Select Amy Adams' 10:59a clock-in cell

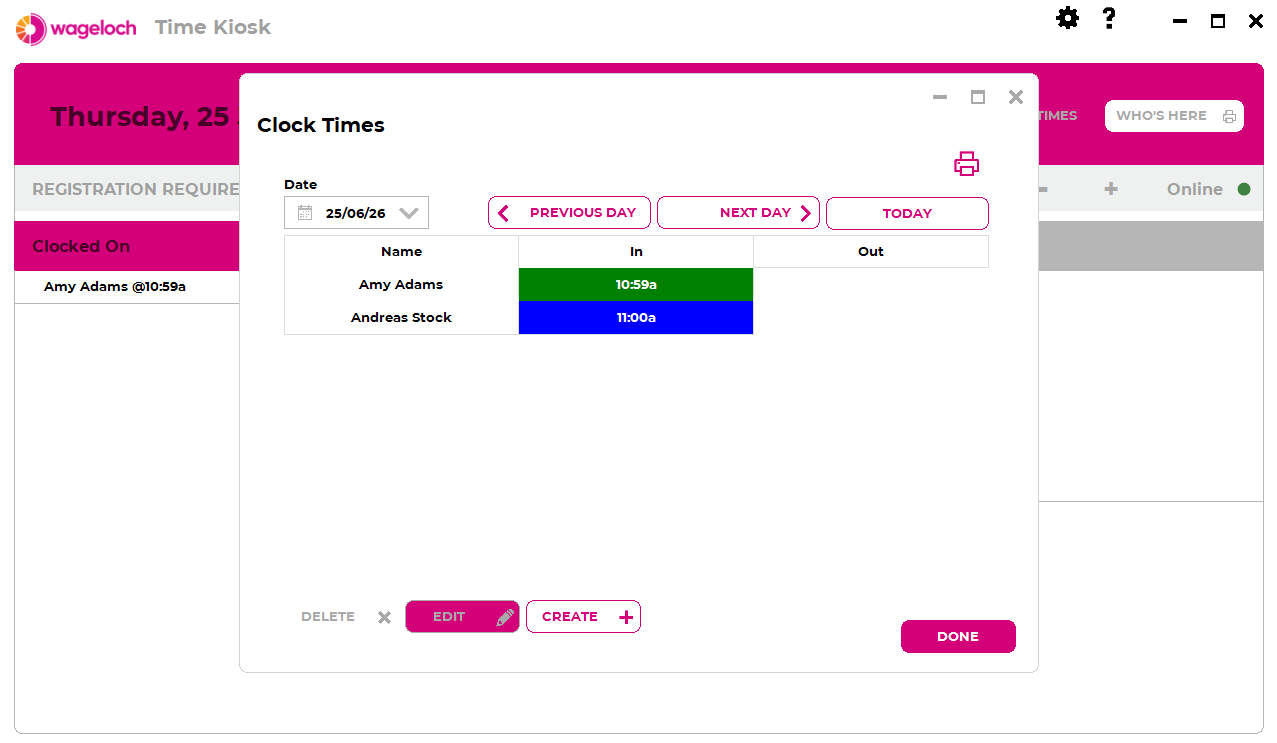[x=636, y=285]
